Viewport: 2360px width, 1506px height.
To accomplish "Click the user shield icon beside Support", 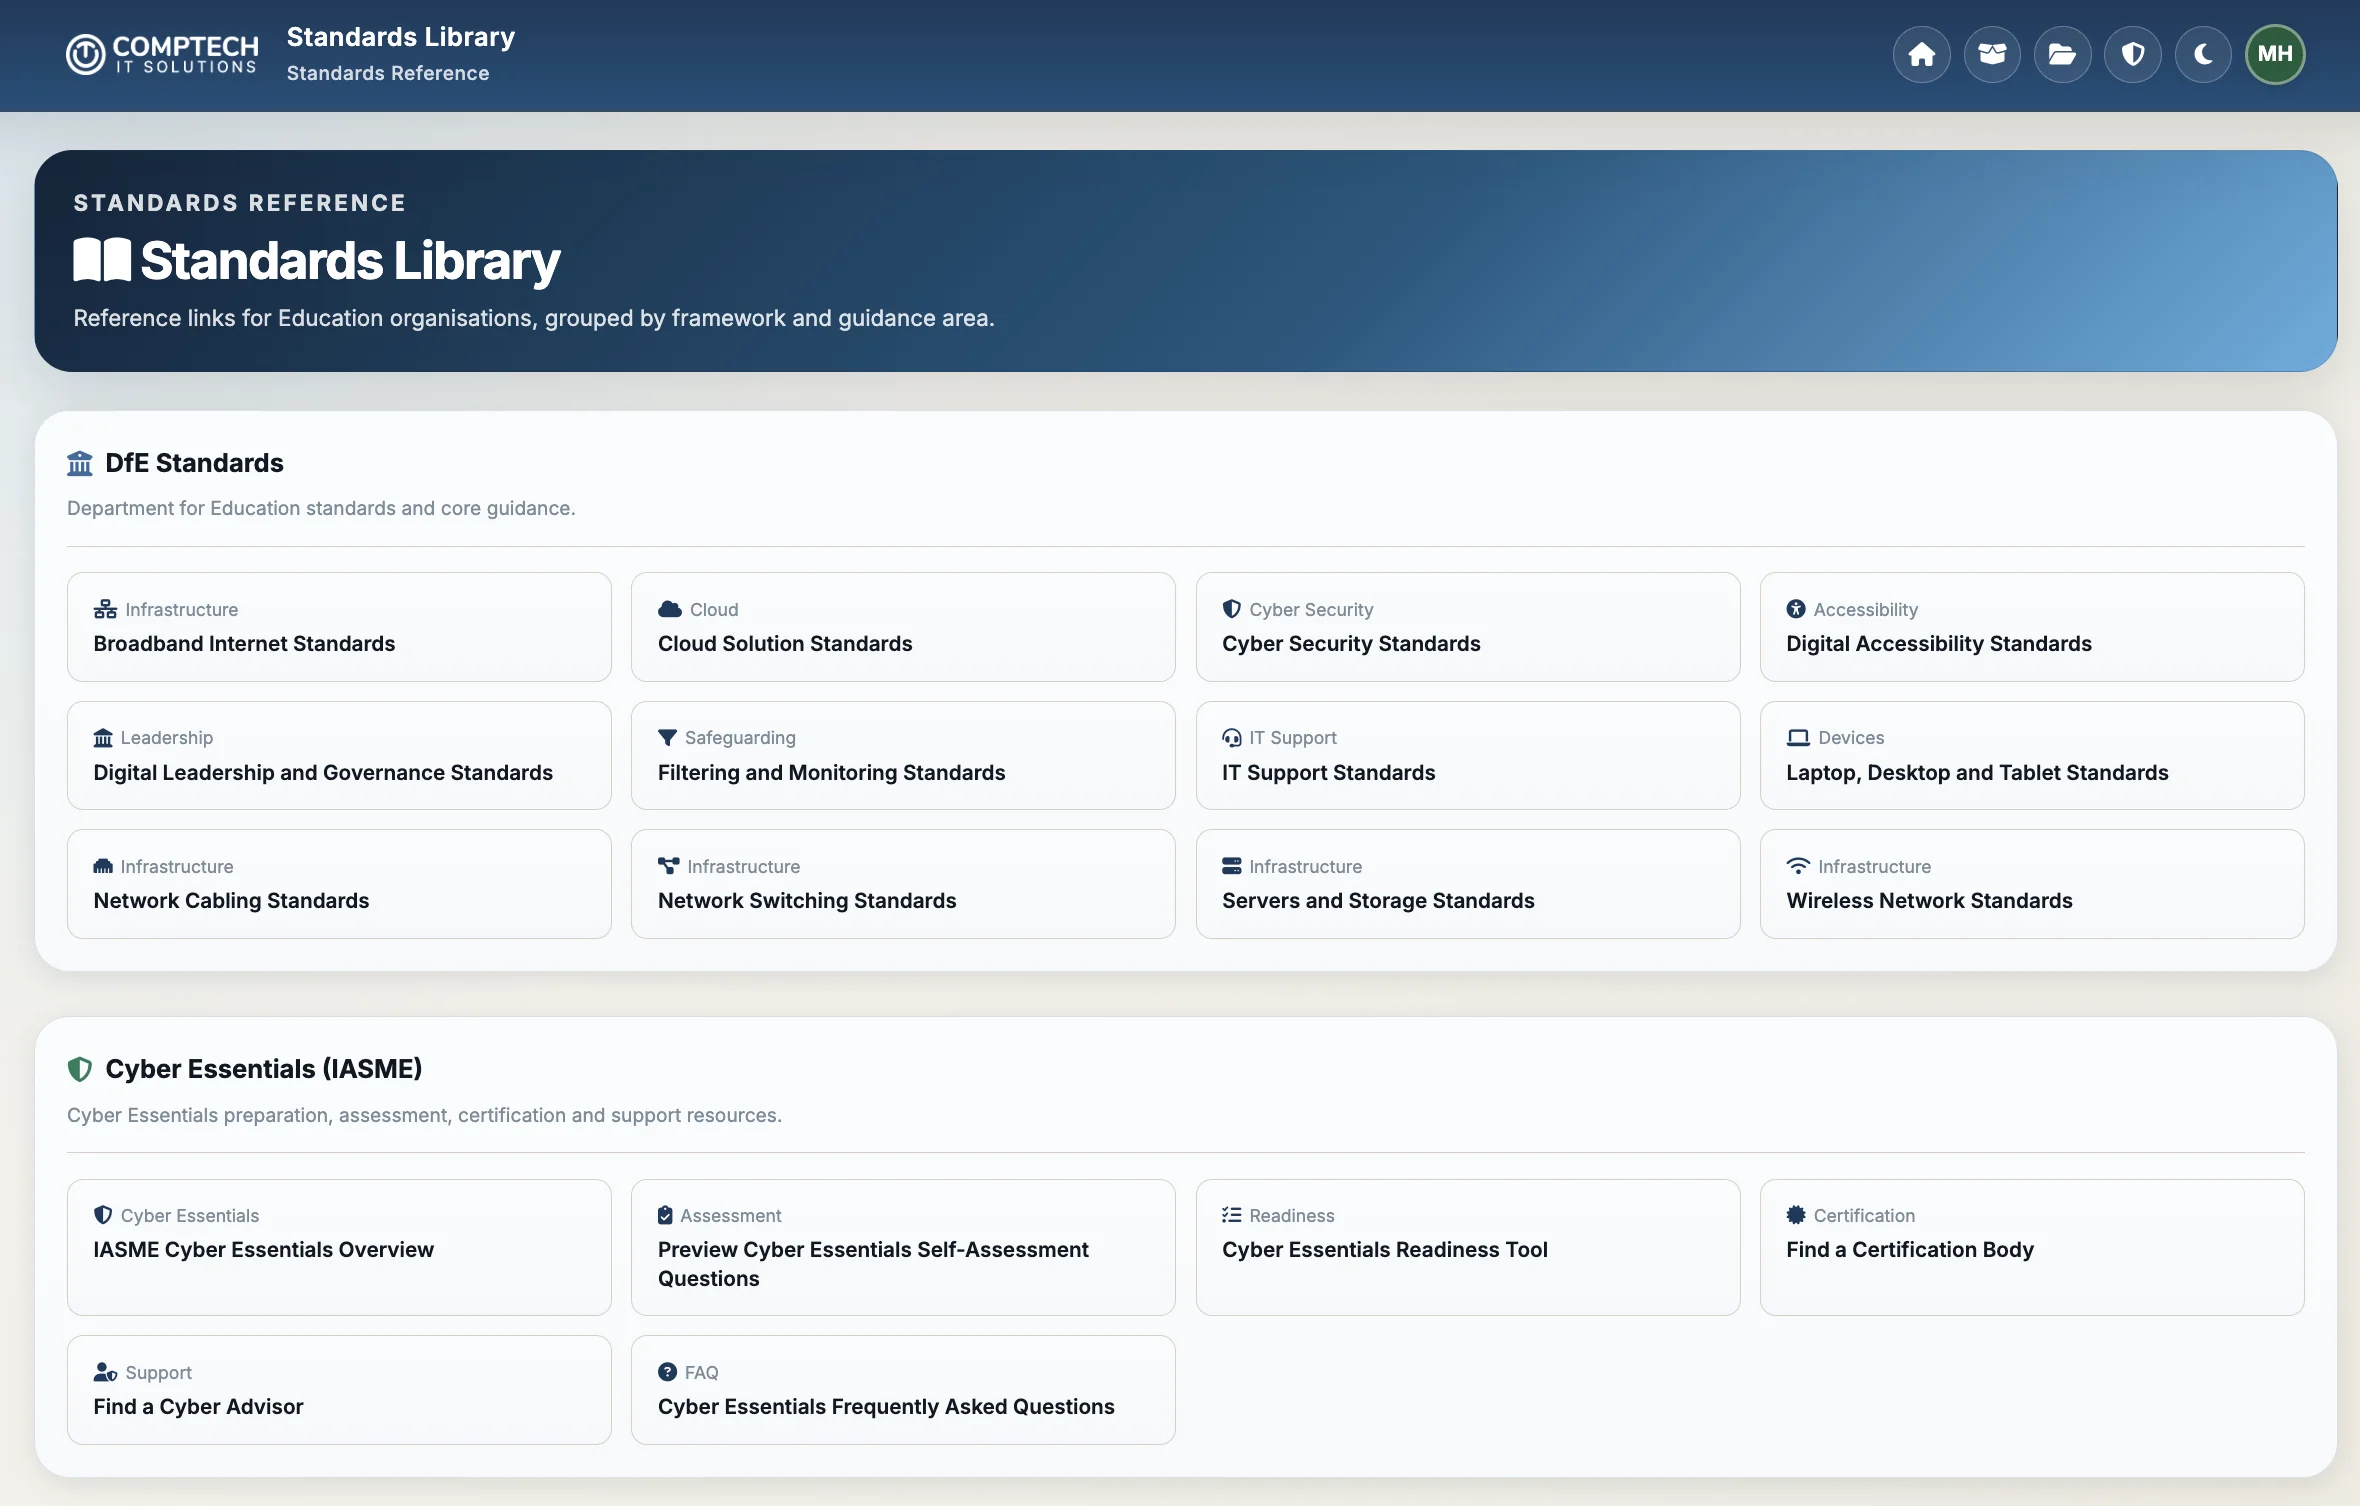I will pos(105,1372).
